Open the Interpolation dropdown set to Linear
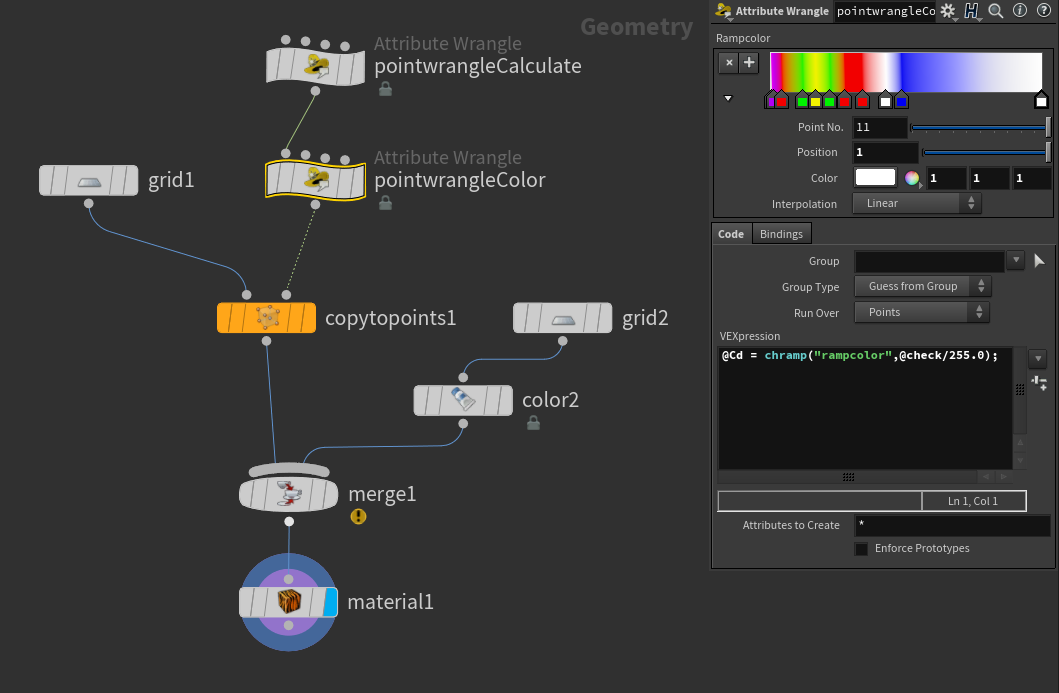Viewport: 1059px width, 693px height. [916, 204]
